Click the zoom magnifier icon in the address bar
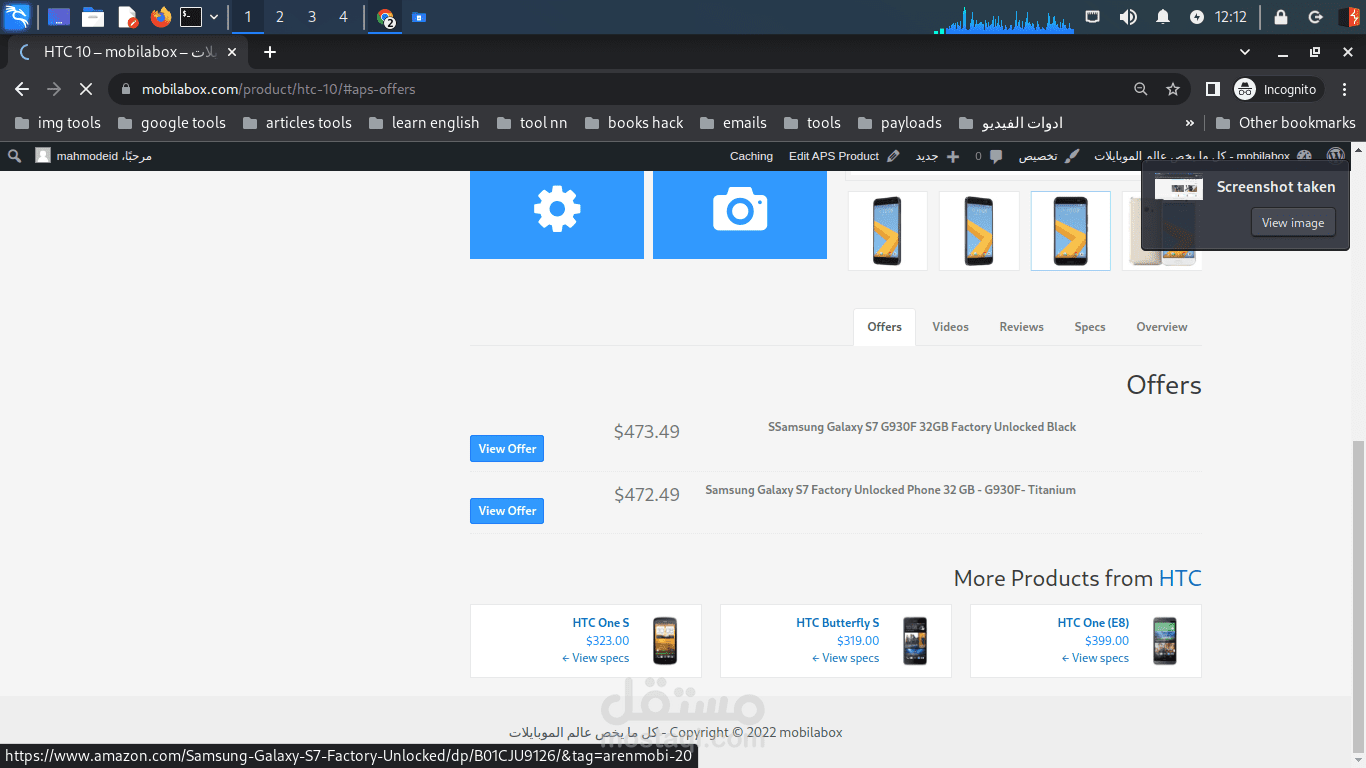Image resolution: width=1366 pixels, height=768 pixels. point(1141,89)
